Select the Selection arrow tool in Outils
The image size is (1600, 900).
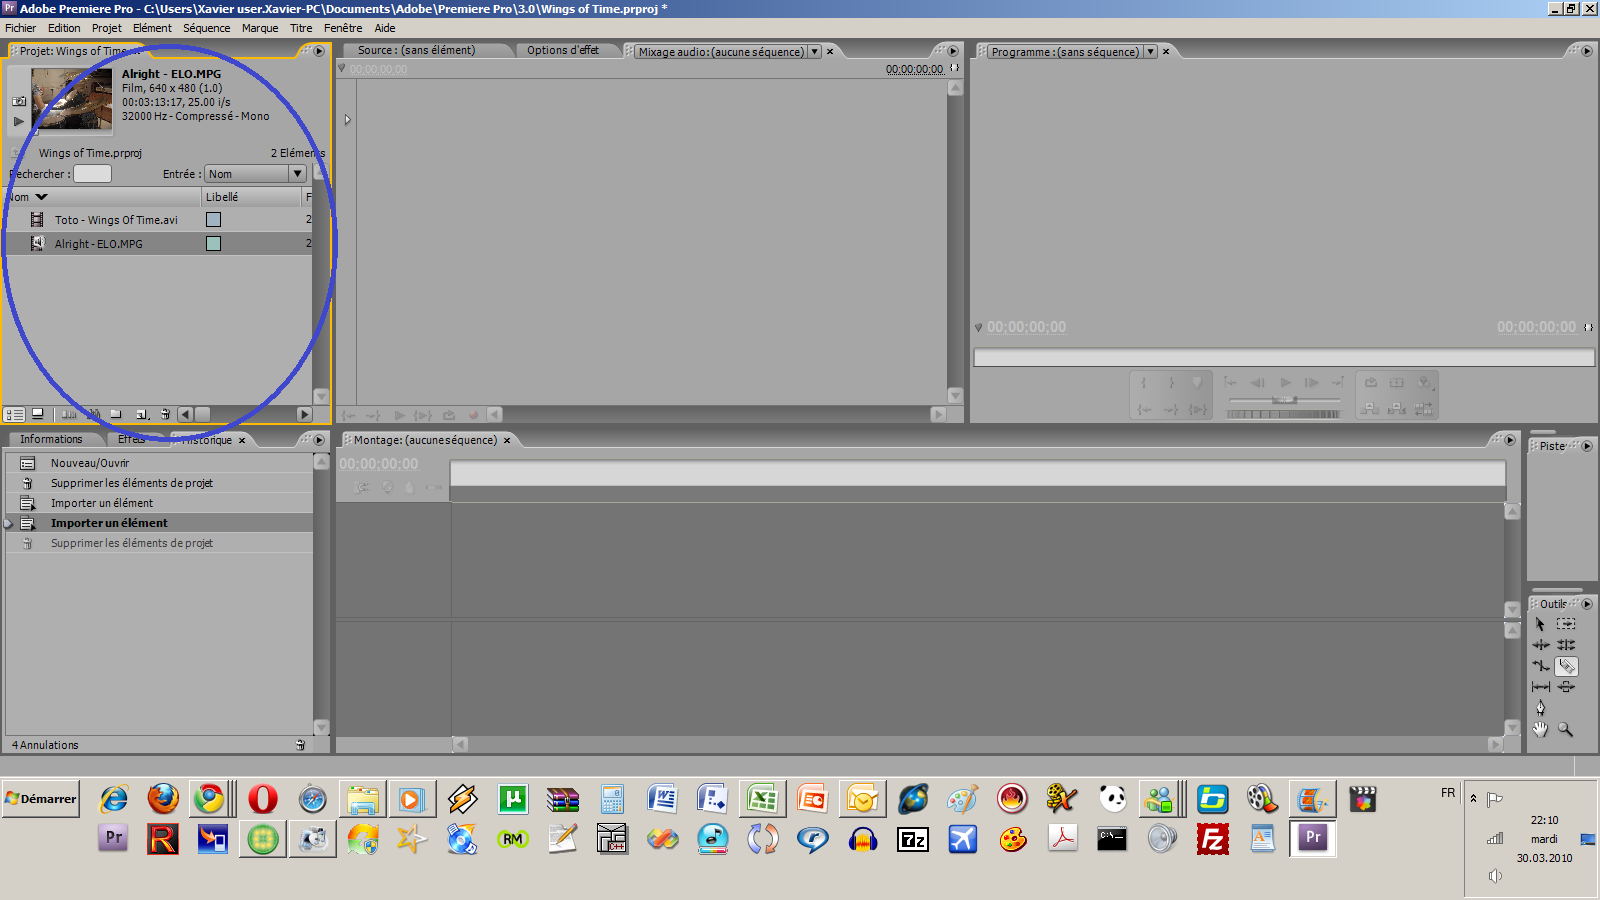(x=1540, y=624)
